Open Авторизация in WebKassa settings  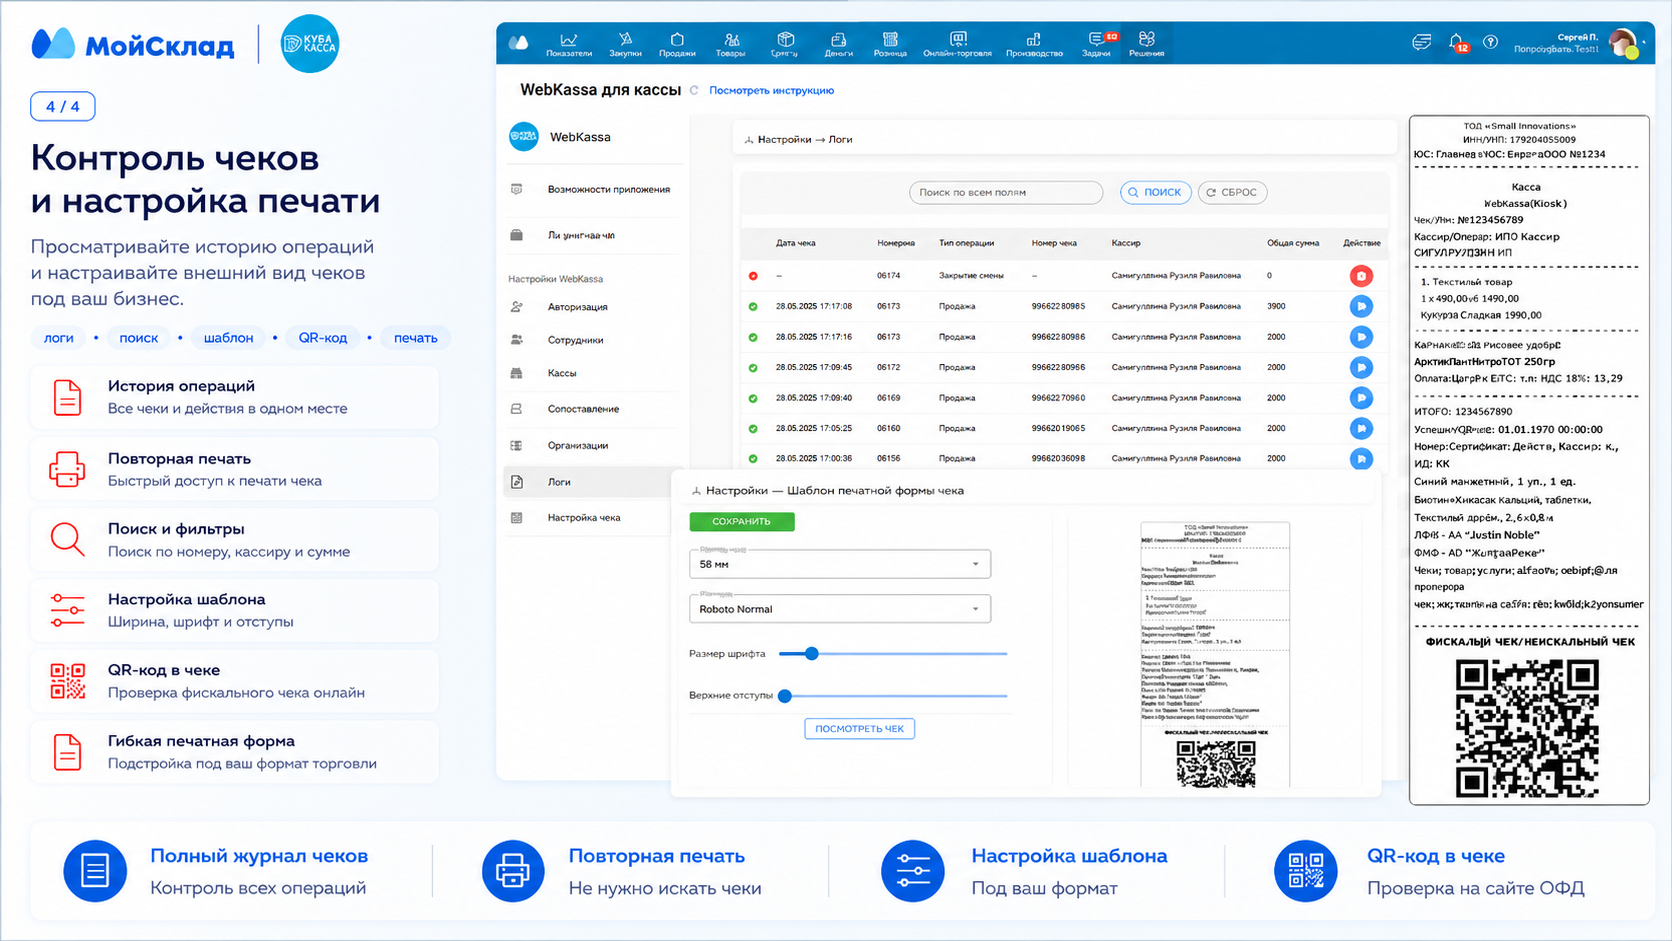pyautogui.click(x=577, y=307)
